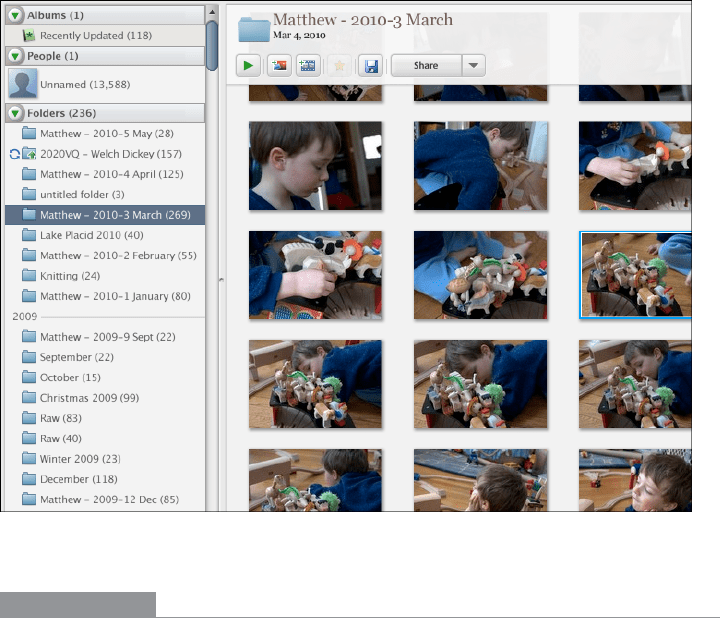Collapse the Folders section

pyautogui.click(x=15, y=113)
